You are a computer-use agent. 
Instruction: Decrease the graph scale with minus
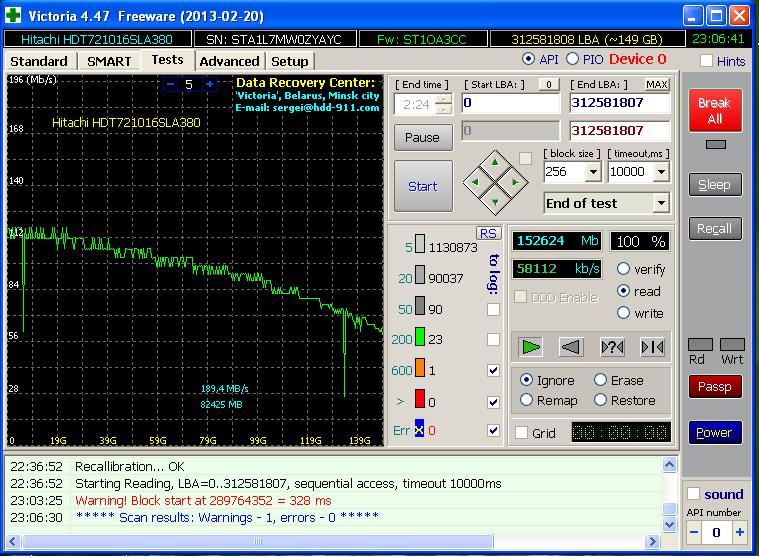168,85
